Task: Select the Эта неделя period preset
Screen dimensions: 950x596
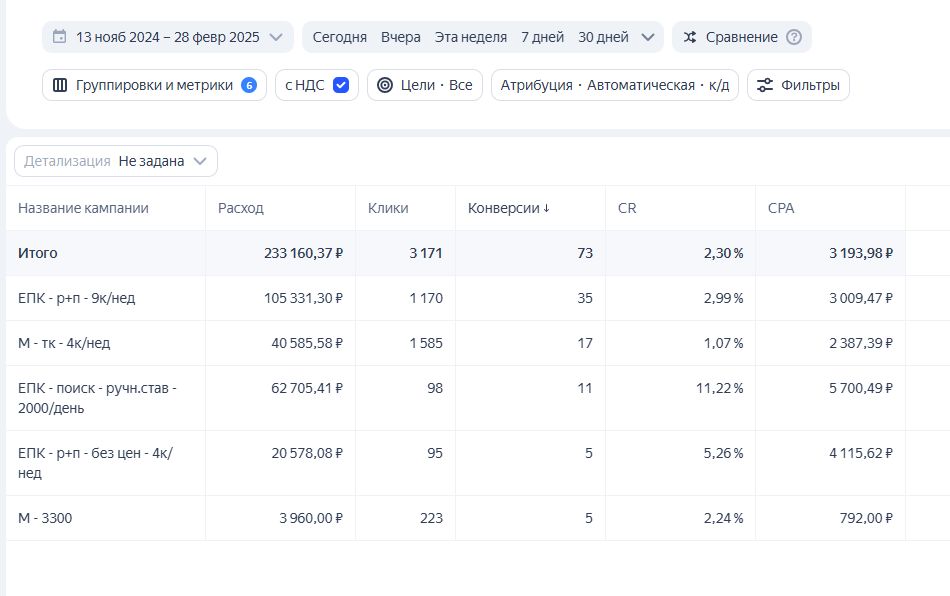Action: coord(470,37)
